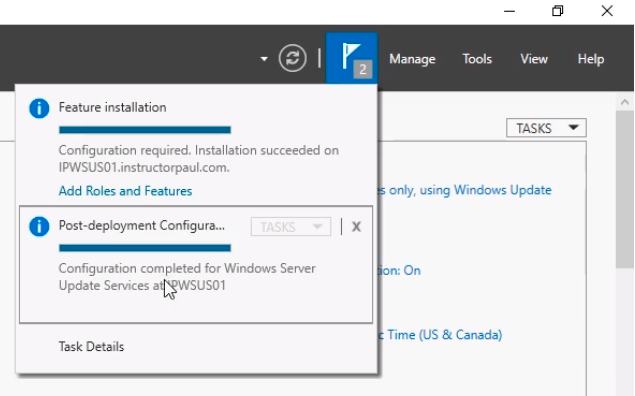Click the Feature installation progress bar
The width and height of the screenshot is (635, 396).
(145, 130)
